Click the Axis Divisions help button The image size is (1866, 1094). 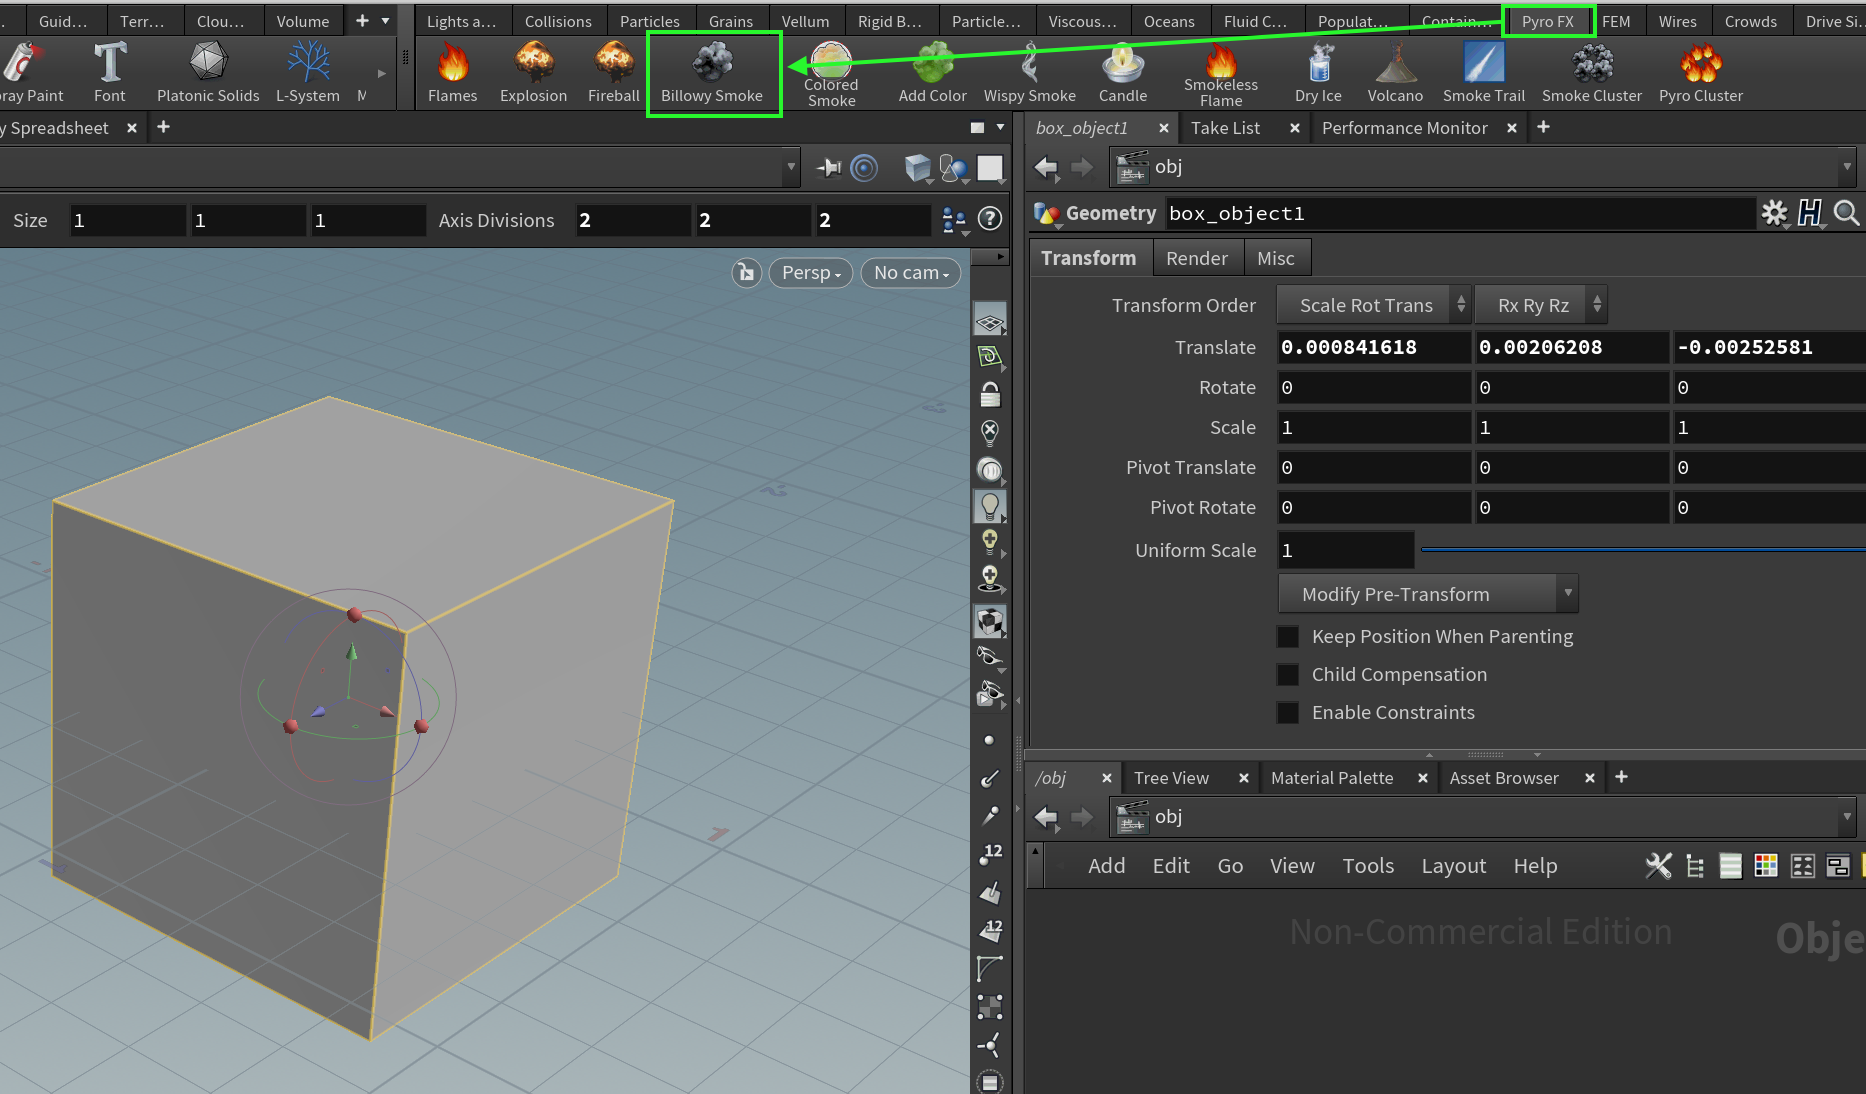coord(989,220)
